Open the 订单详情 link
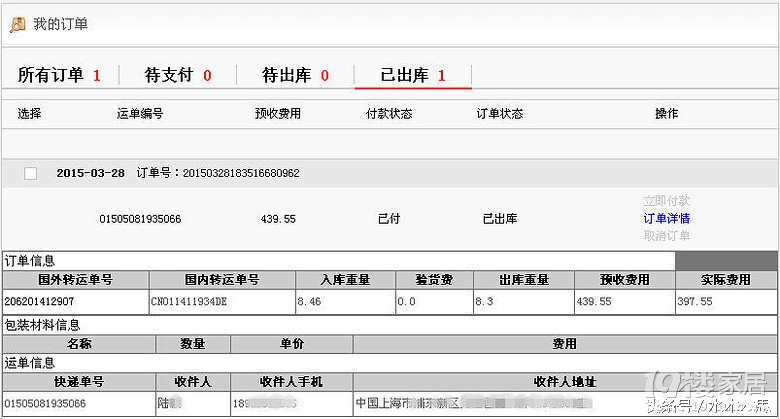 [667, 218]
